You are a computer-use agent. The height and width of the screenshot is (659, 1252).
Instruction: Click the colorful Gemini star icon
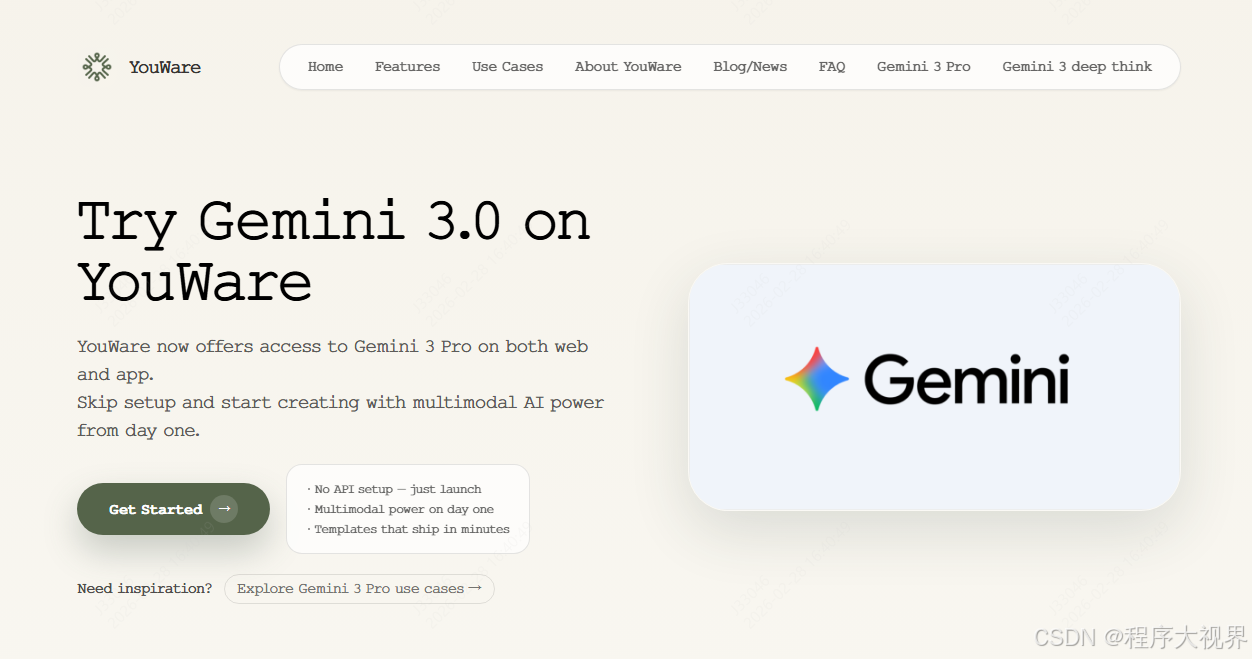click(817, 379)
